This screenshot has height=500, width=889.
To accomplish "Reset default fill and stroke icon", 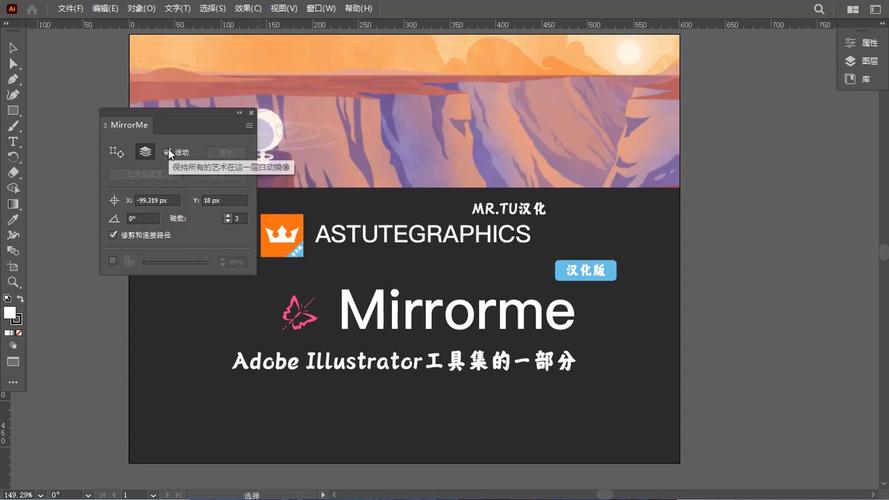I will (7, 299).
